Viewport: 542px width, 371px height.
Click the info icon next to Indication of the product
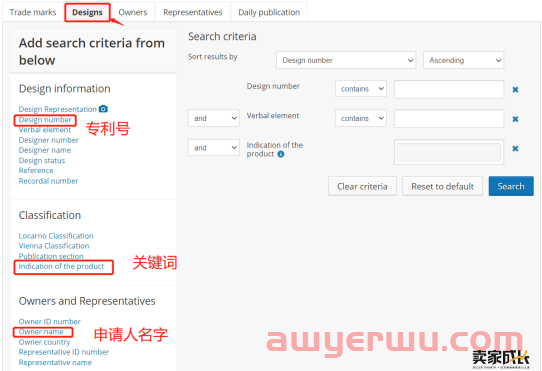281,154
